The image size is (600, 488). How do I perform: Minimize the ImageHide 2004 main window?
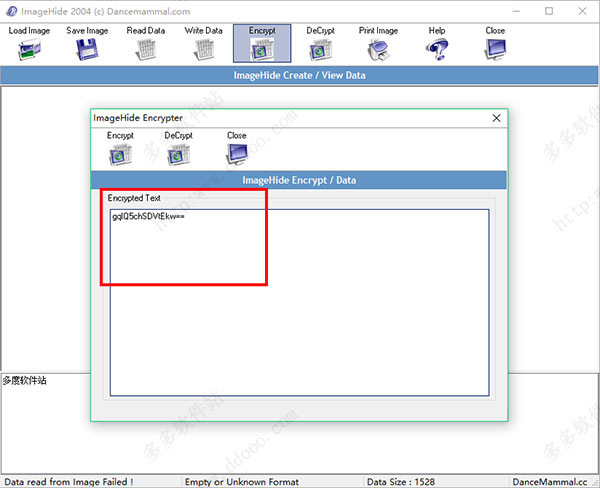(x=516, y=11)
